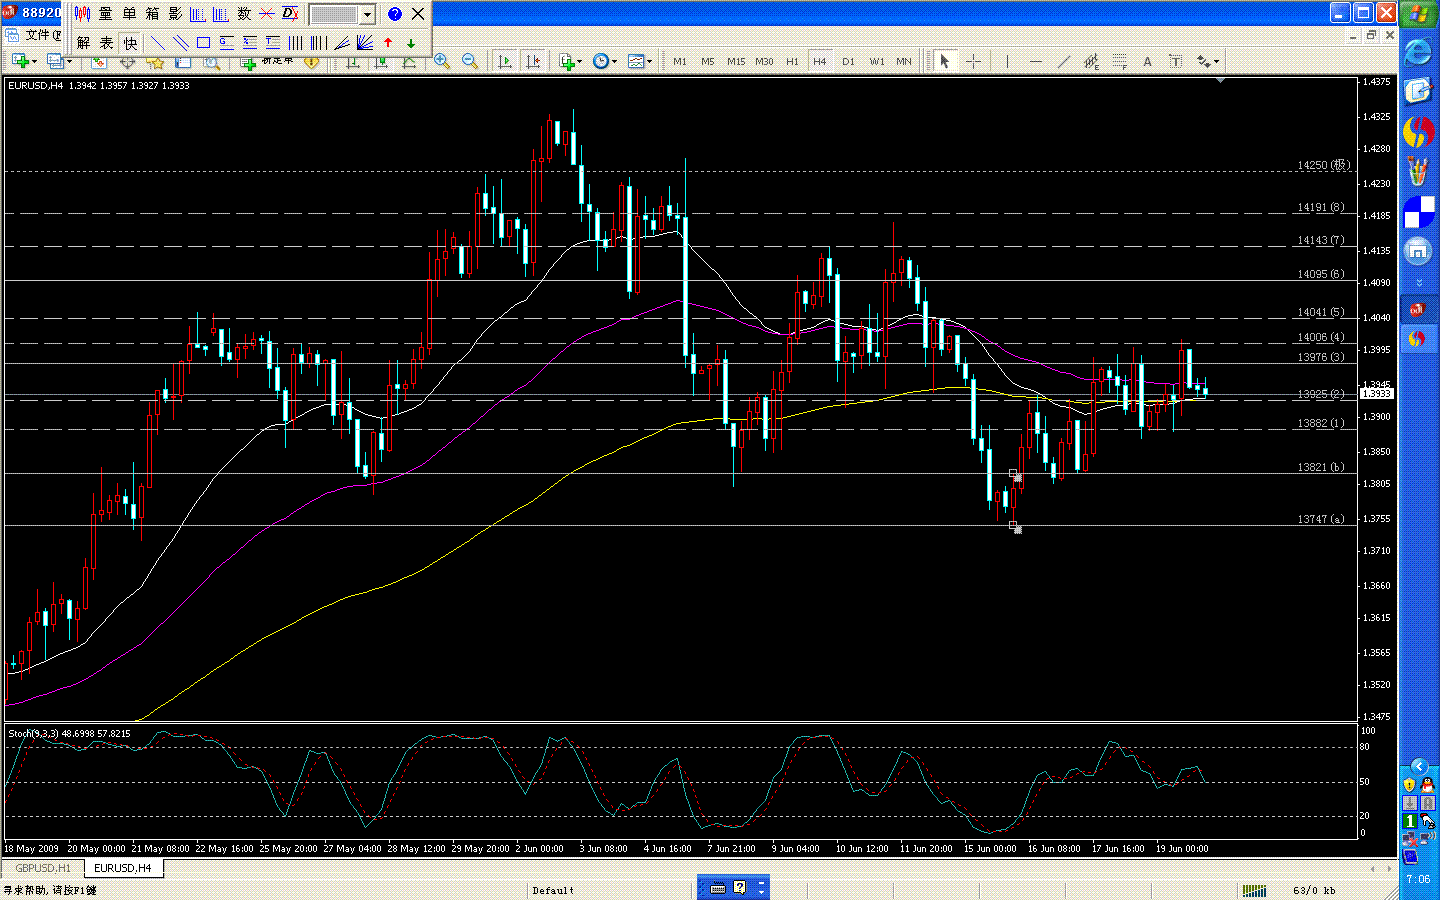
Task: Switch chart to bar chart display
Action: point(353,62)
